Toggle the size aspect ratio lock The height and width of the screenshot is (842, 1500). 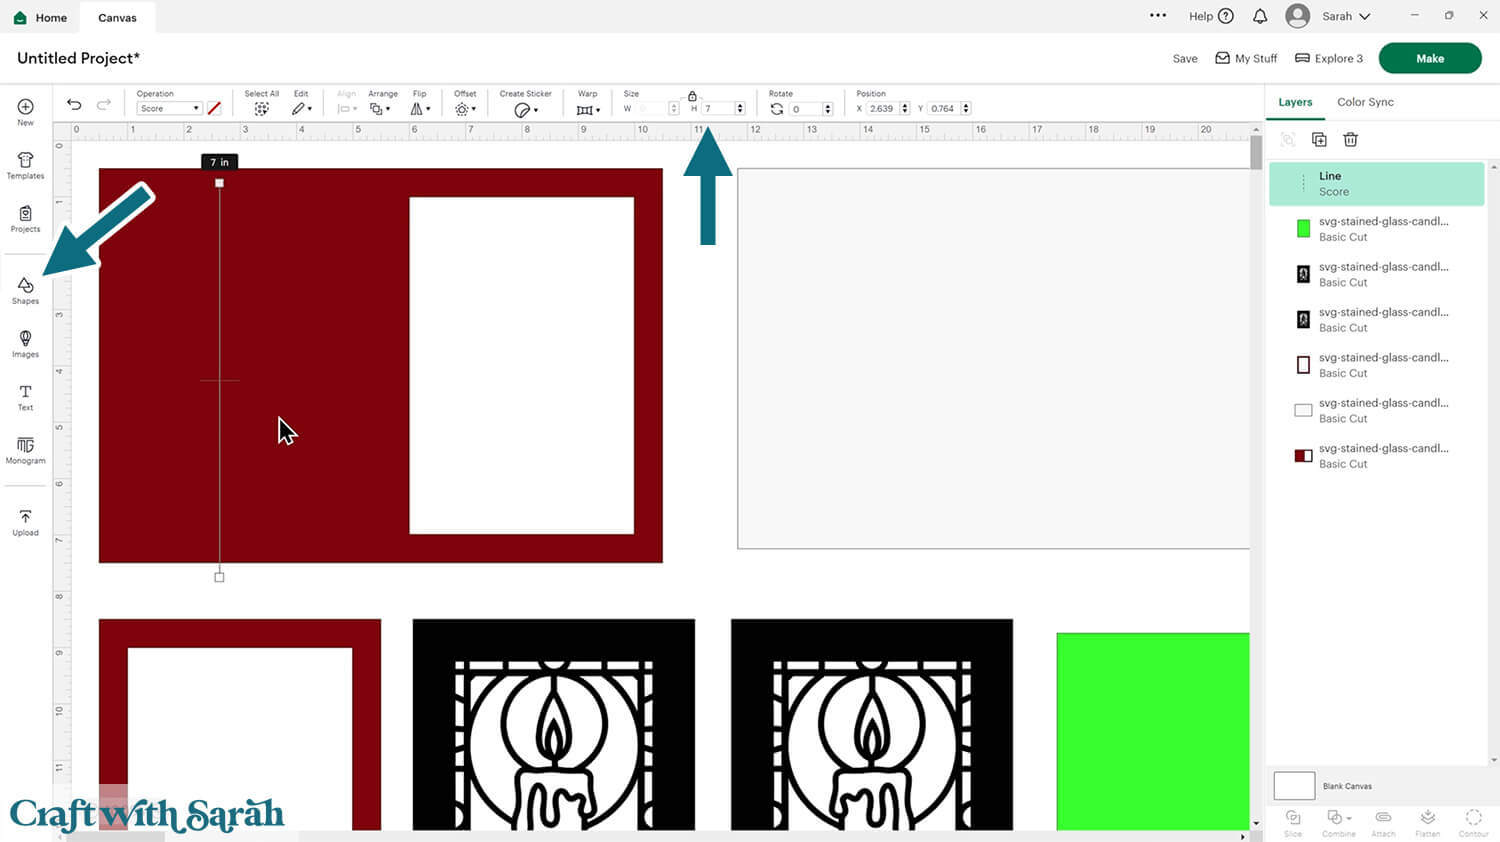tap(692, 96)
